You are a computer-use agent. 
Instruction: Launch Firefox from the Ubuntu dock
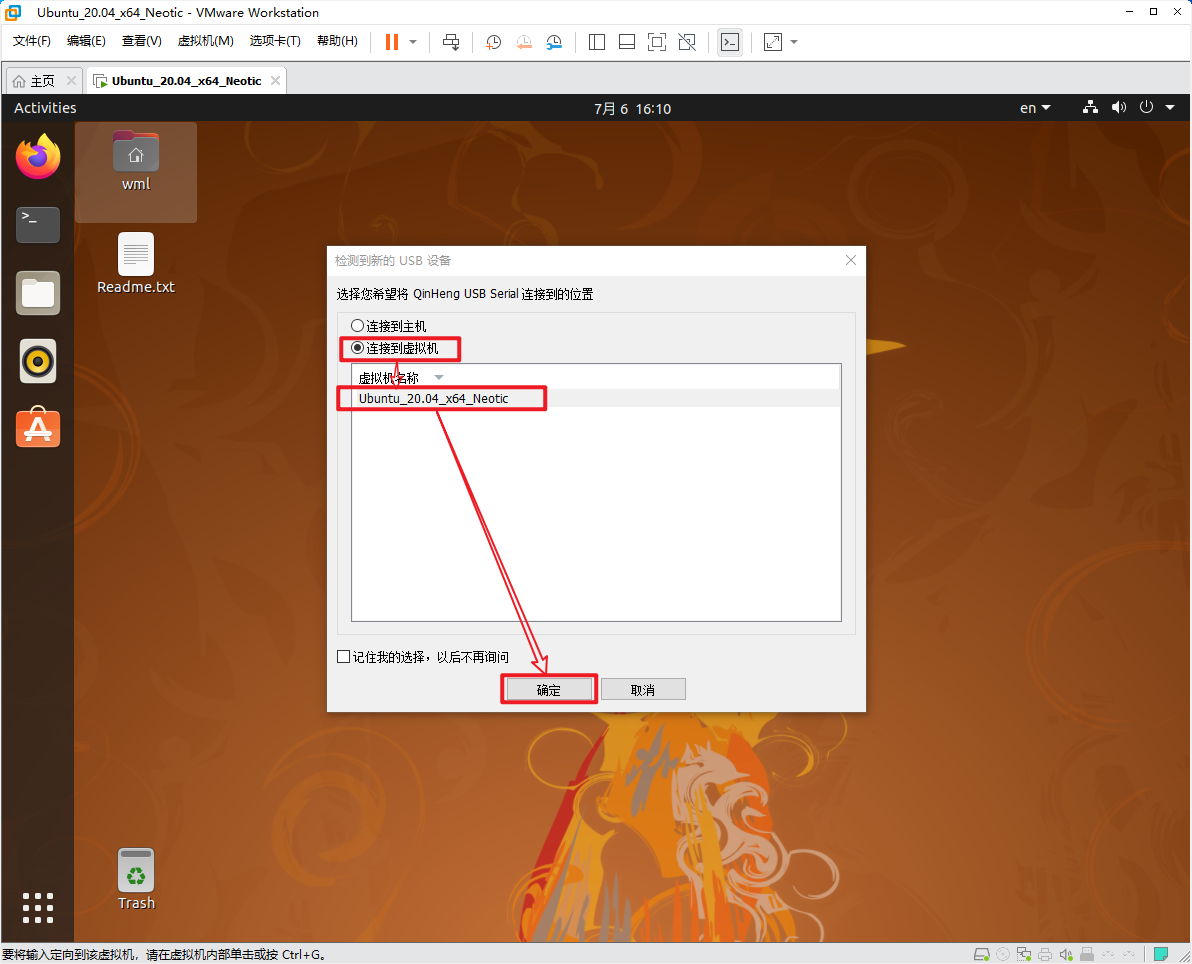click(38, 157)
